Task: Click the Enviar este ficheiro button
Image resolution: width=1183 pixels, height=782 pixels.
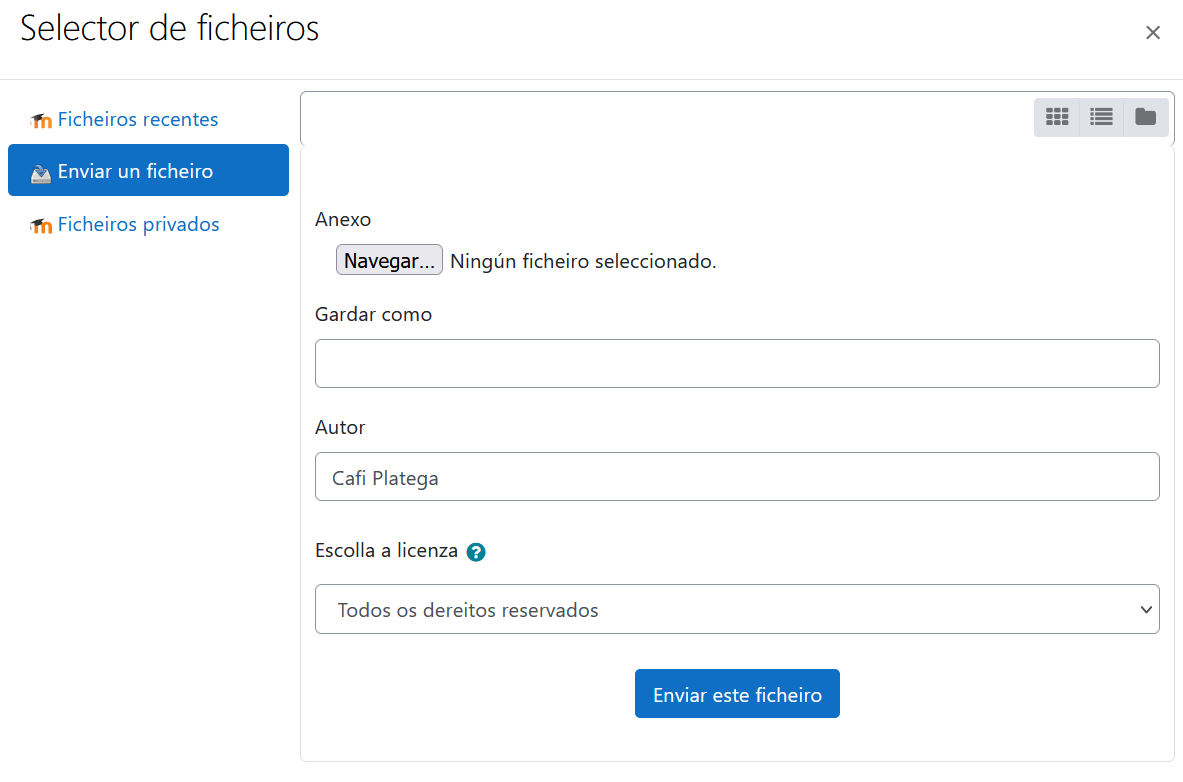Action: (x=737, y=694)
